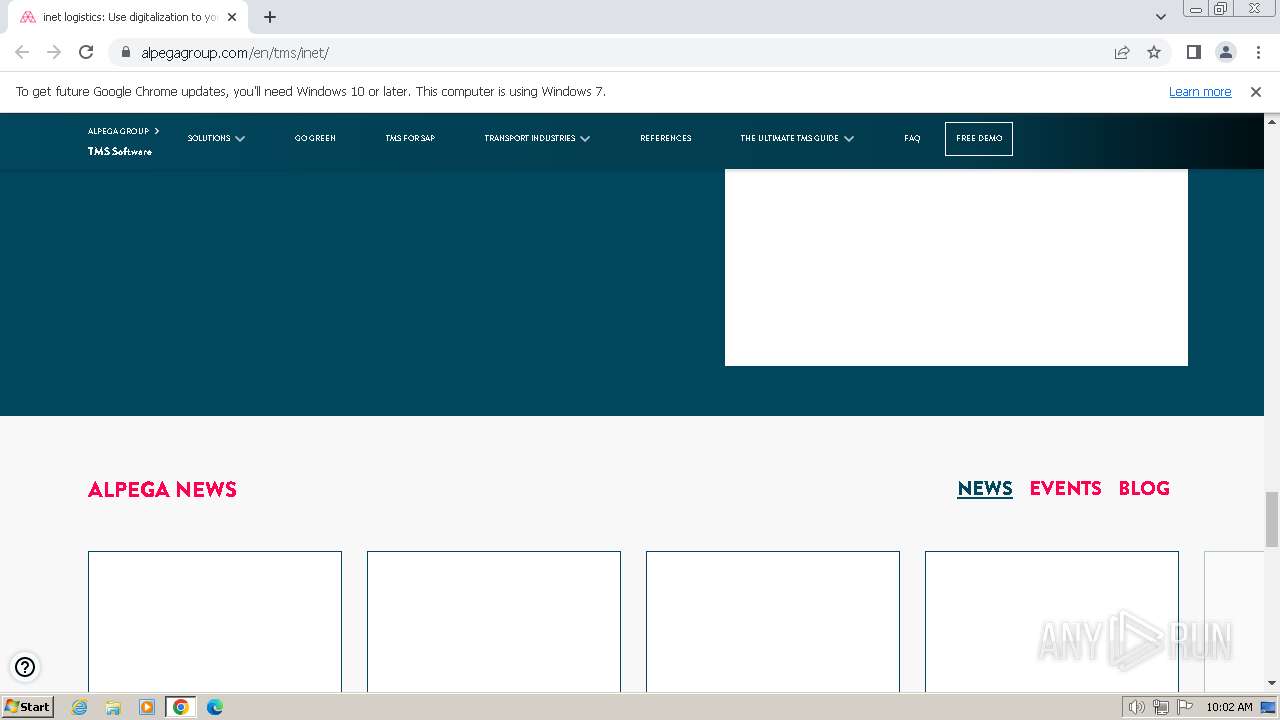Open Chrome side panel
Image resolution: width=1280 pixels, height=720 pixels.
click(1193, 52)
